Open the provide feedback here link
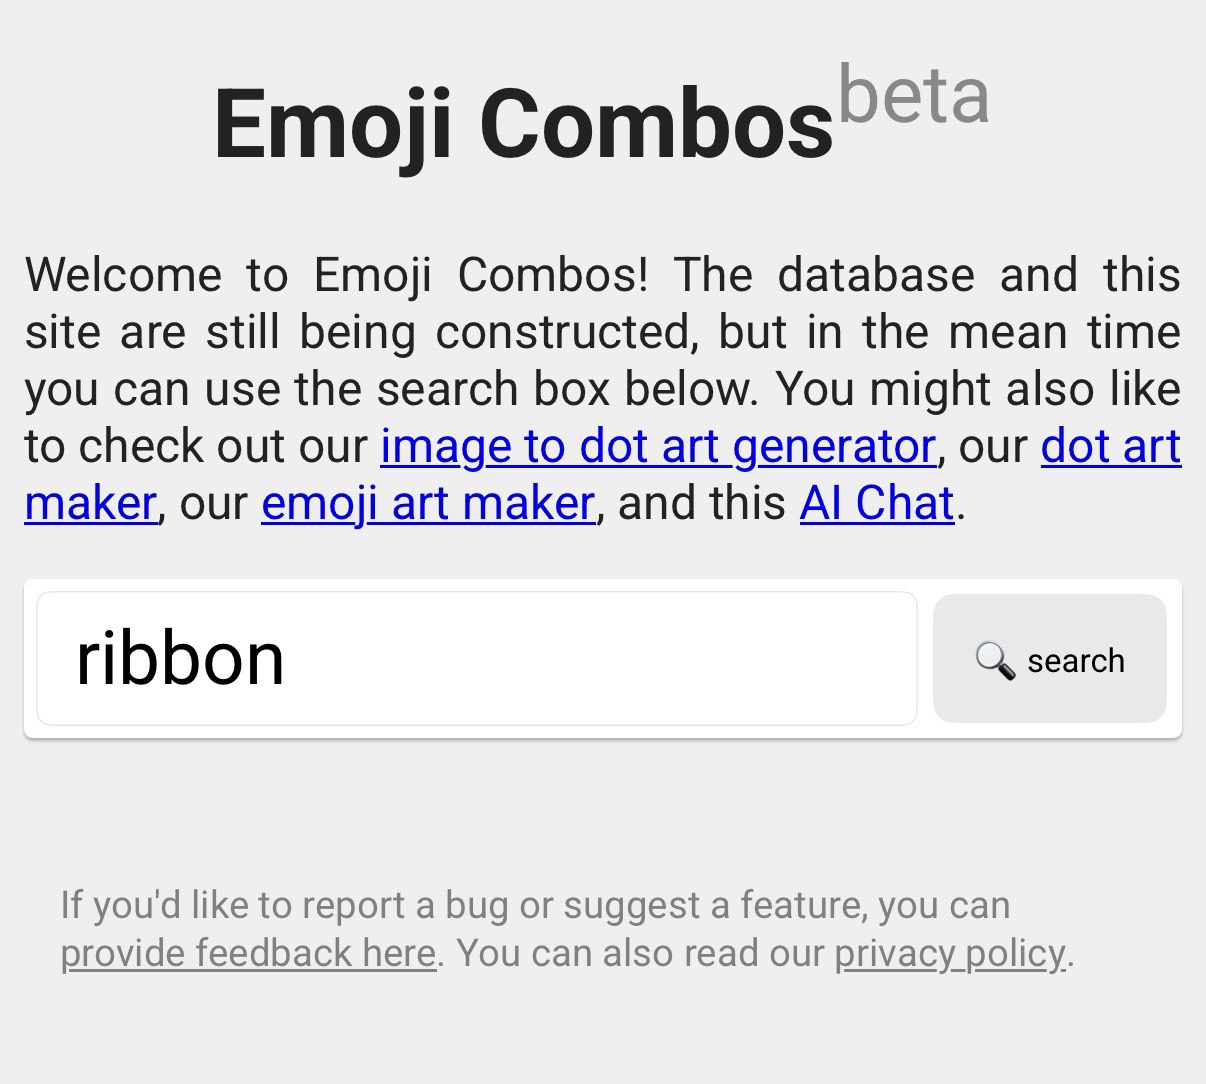The image size is (1206, 1084). click(248, 953)
